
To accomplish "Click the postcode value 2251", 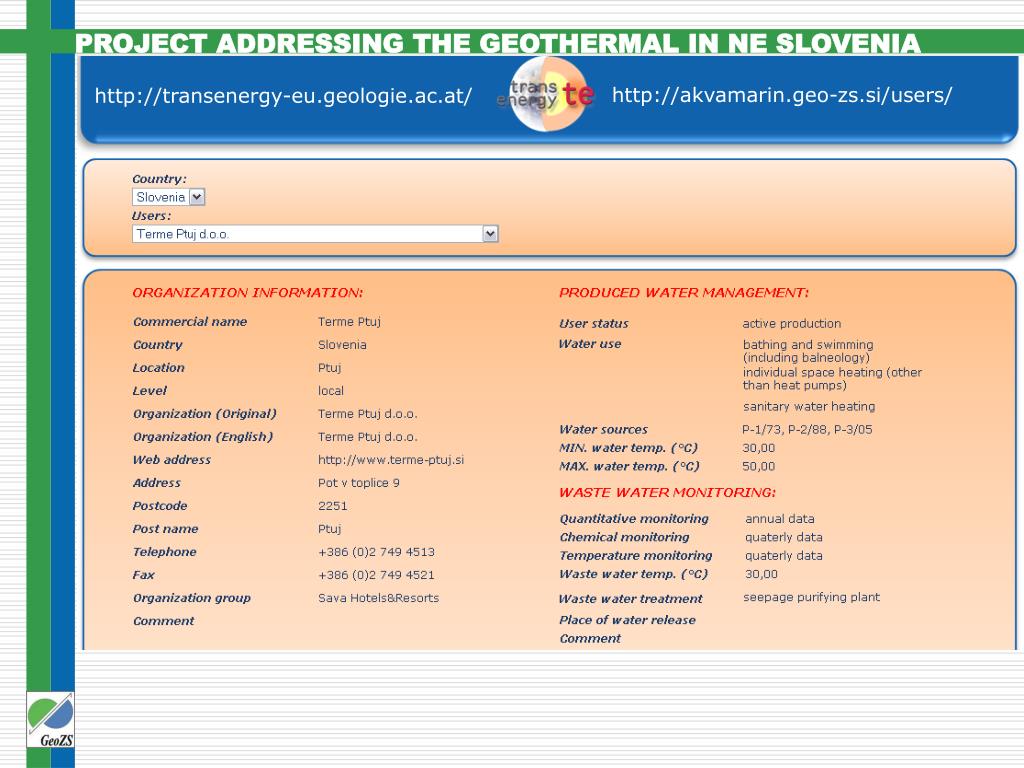I will click(332, 505).
